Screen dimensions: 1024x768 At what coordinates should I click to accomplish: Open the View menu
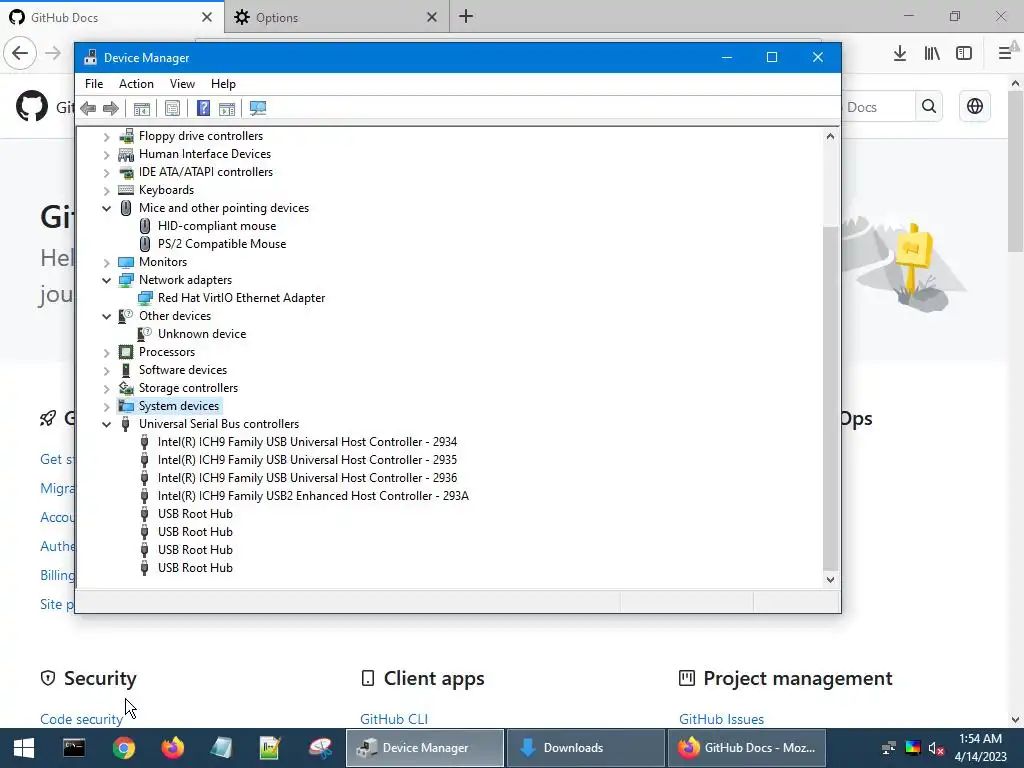click(182, 84)
